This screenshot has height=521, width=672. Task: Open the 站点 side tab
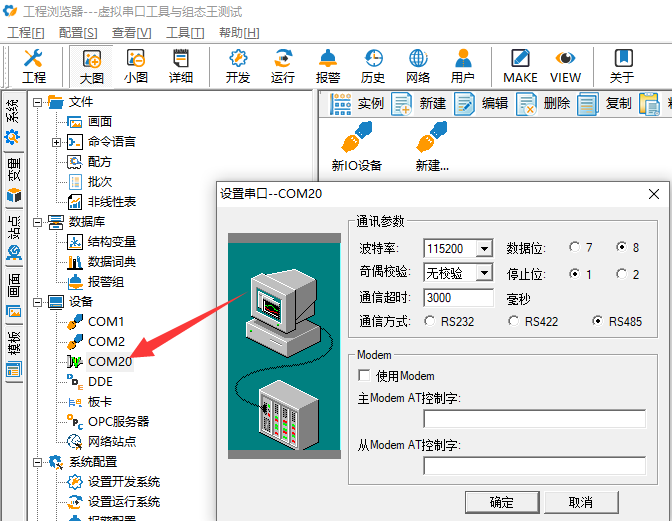[x=13, y=238]
